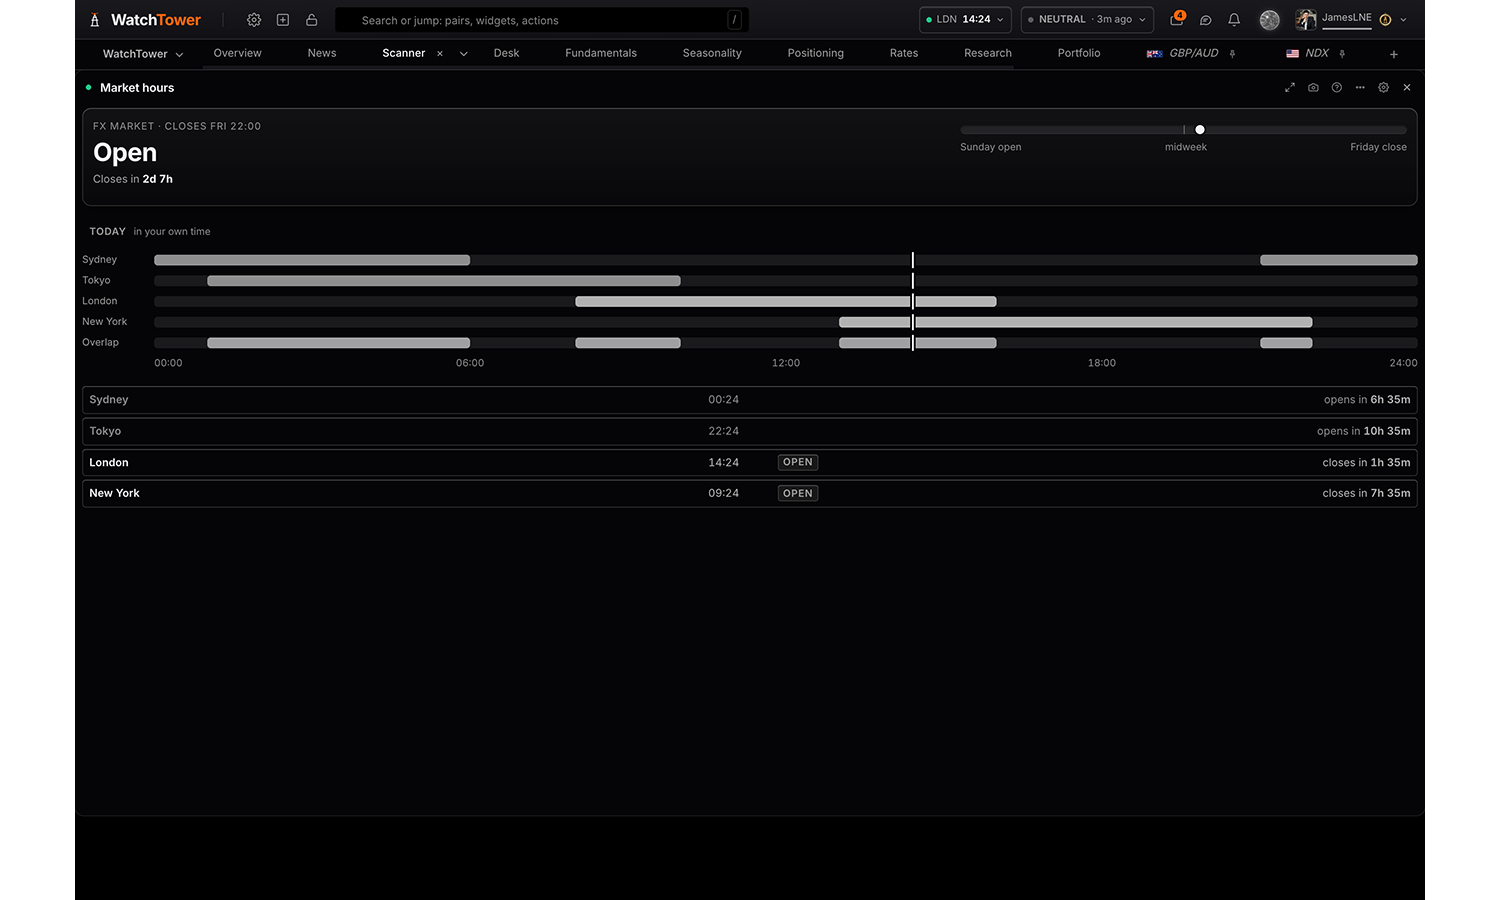Close the Scanner tab

point(440,54)
